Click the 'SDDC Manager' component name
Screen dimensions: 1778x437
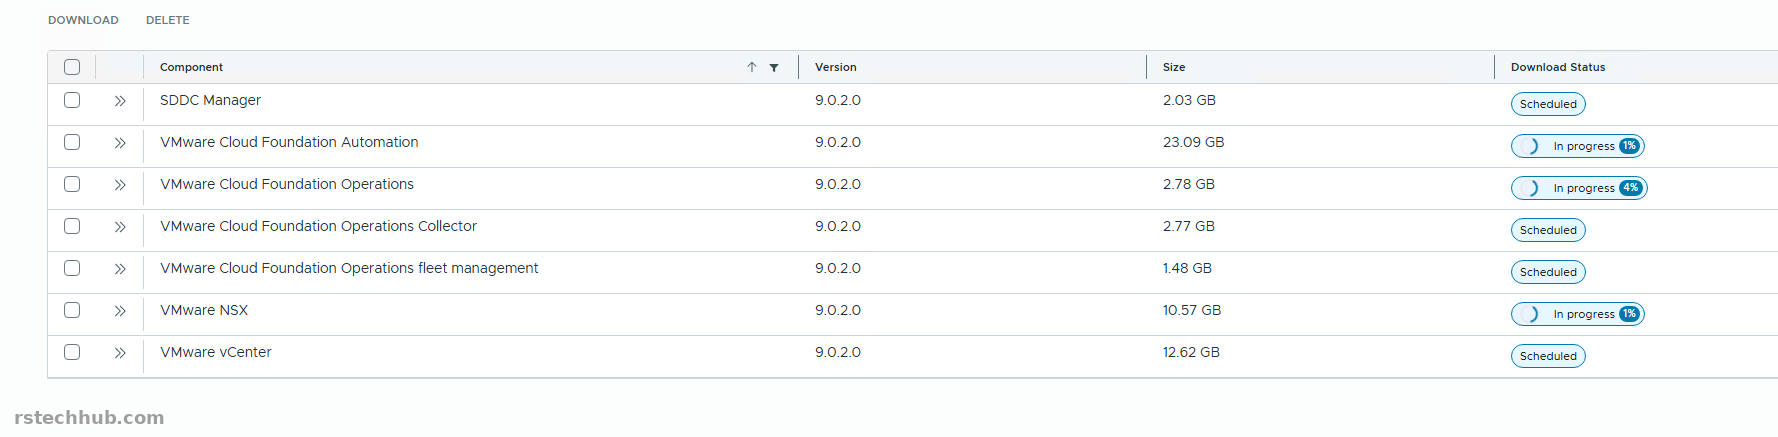click(x=210, y=100)
